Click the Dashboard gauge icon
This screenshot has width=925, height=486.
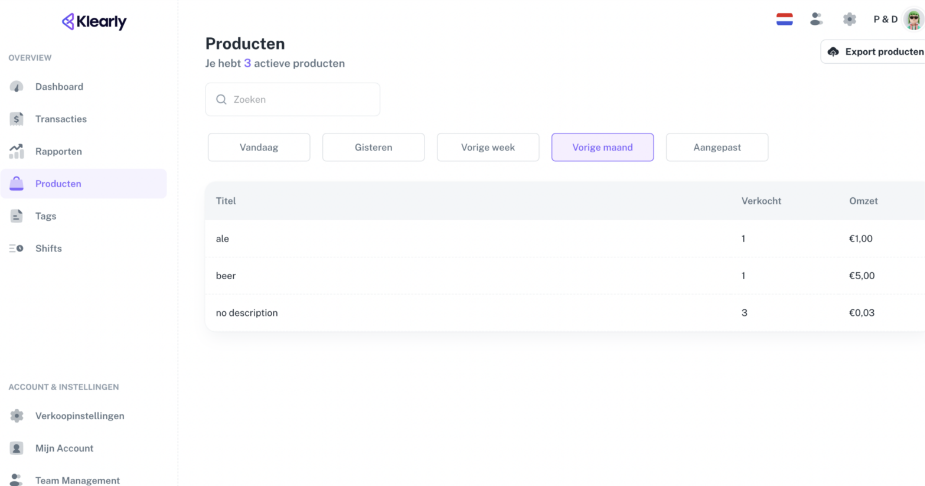click(x=16, y=87)
